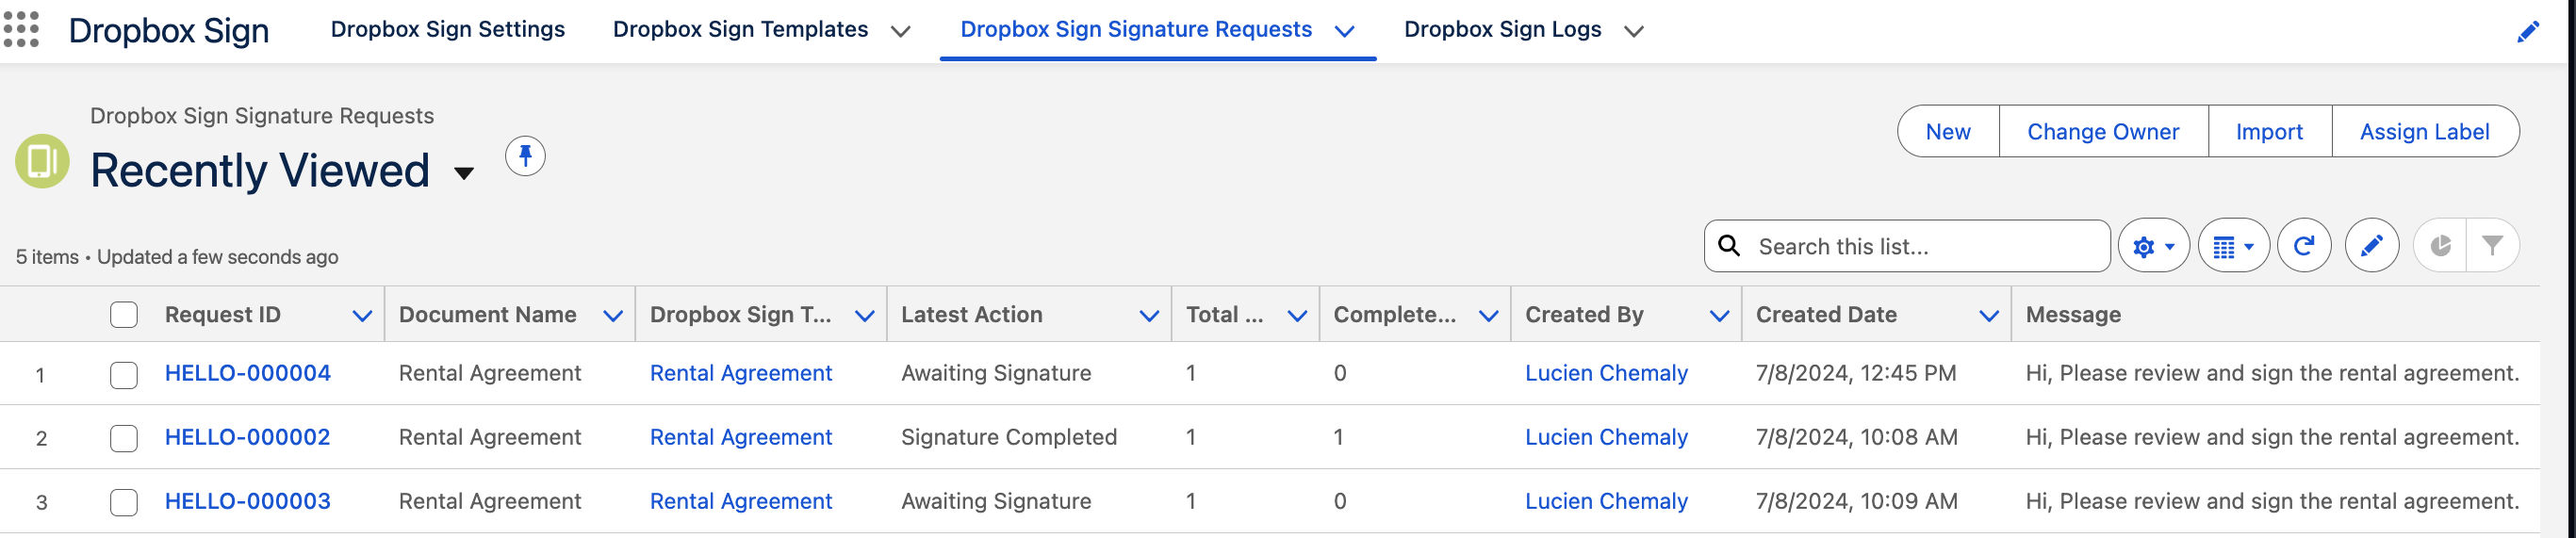Switch to Dropbox Sign Logs tab
This screenshot has width=2576, height=538.
pyautogui.click(x=1502, y=30)
